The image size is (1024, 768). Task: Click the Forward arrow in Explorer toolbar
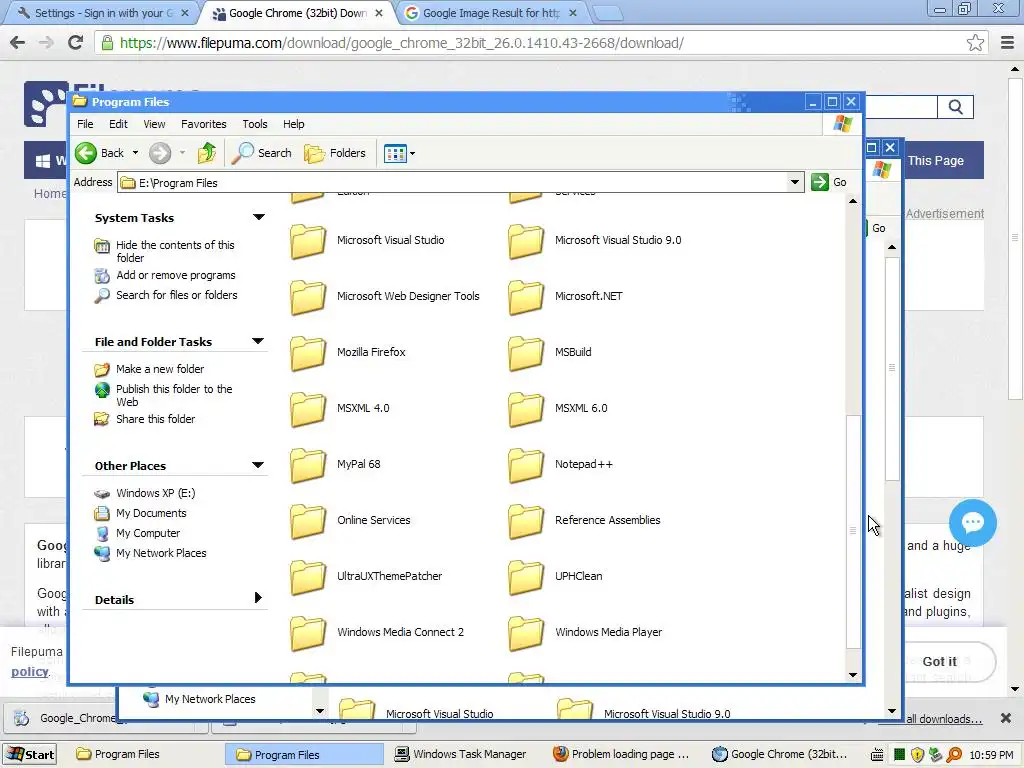click(x=160, y=153)
